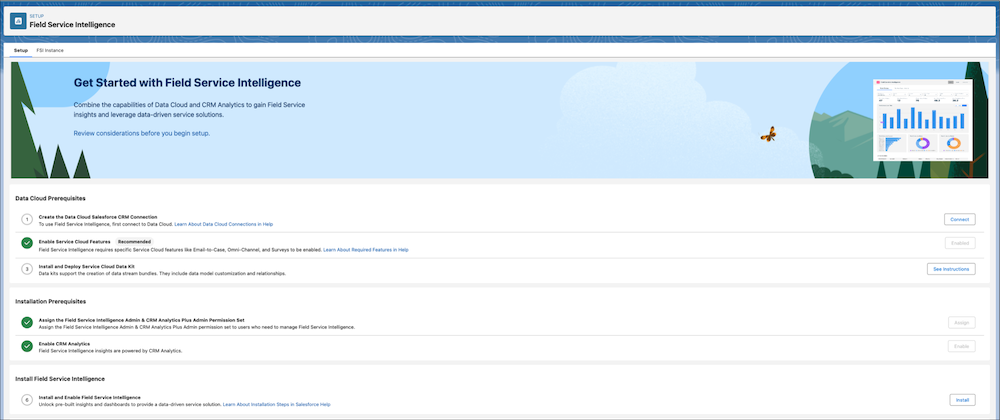The image size is (1000, 420).
Task: Click Field Service Intelligence page header title
Action: [72, 25]
